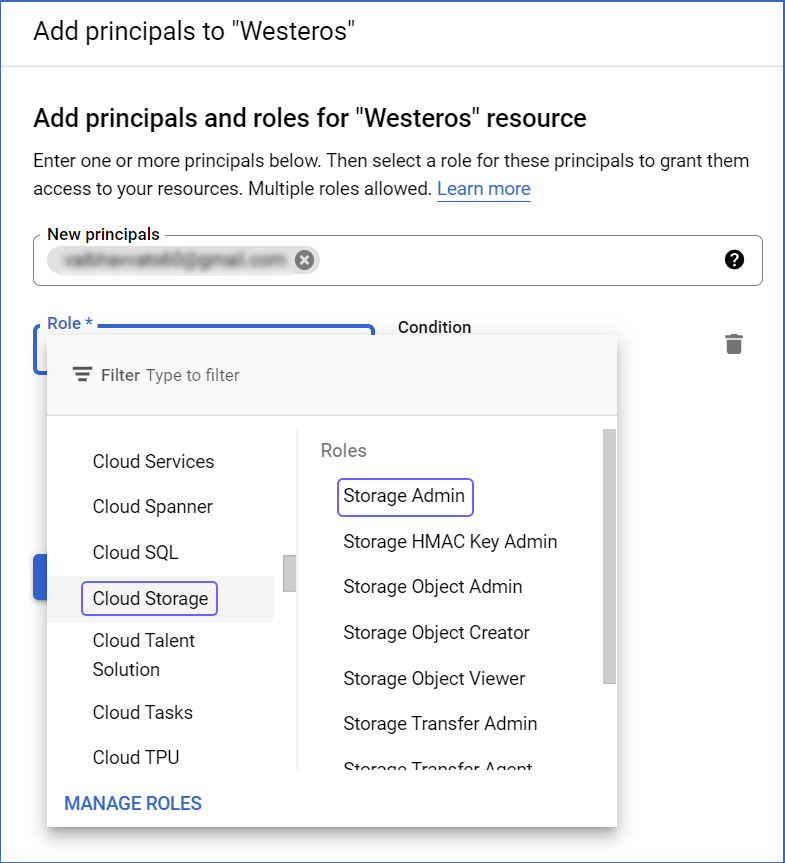785x863 pixels.
Task: Select the Storage Object Creator role
Action: 437,633
